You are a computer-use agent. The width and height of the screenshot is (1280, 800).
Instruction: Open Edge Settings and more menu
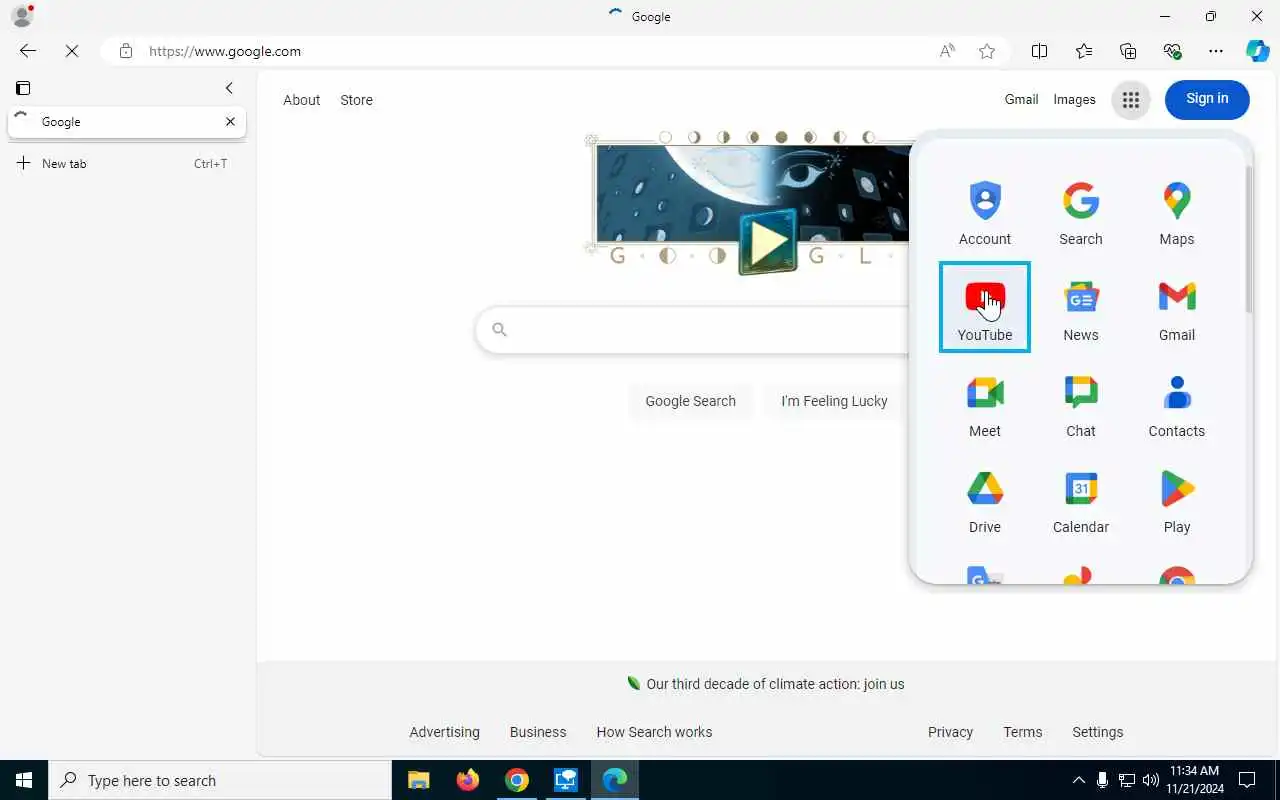(x=1216, y=51)
